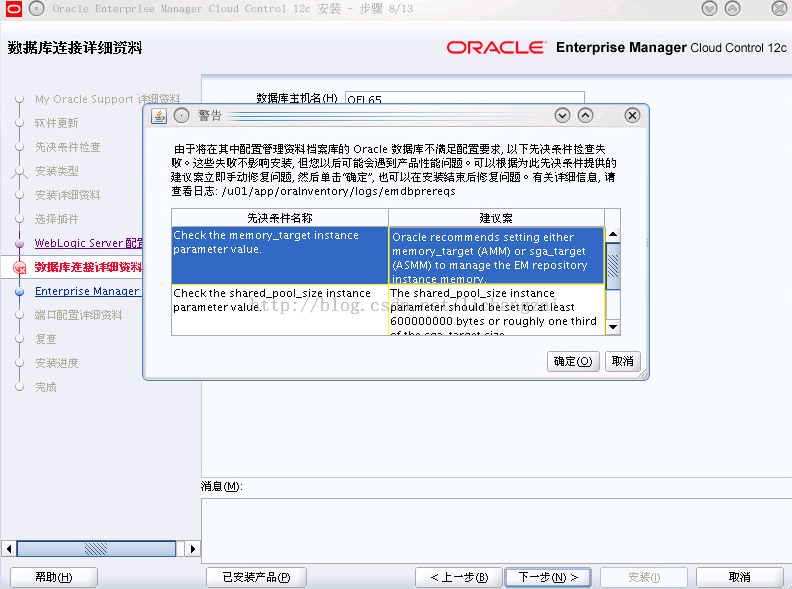Click the 完成 step in the sidebar
792x589 pixels.
click(x=45, y=387)
